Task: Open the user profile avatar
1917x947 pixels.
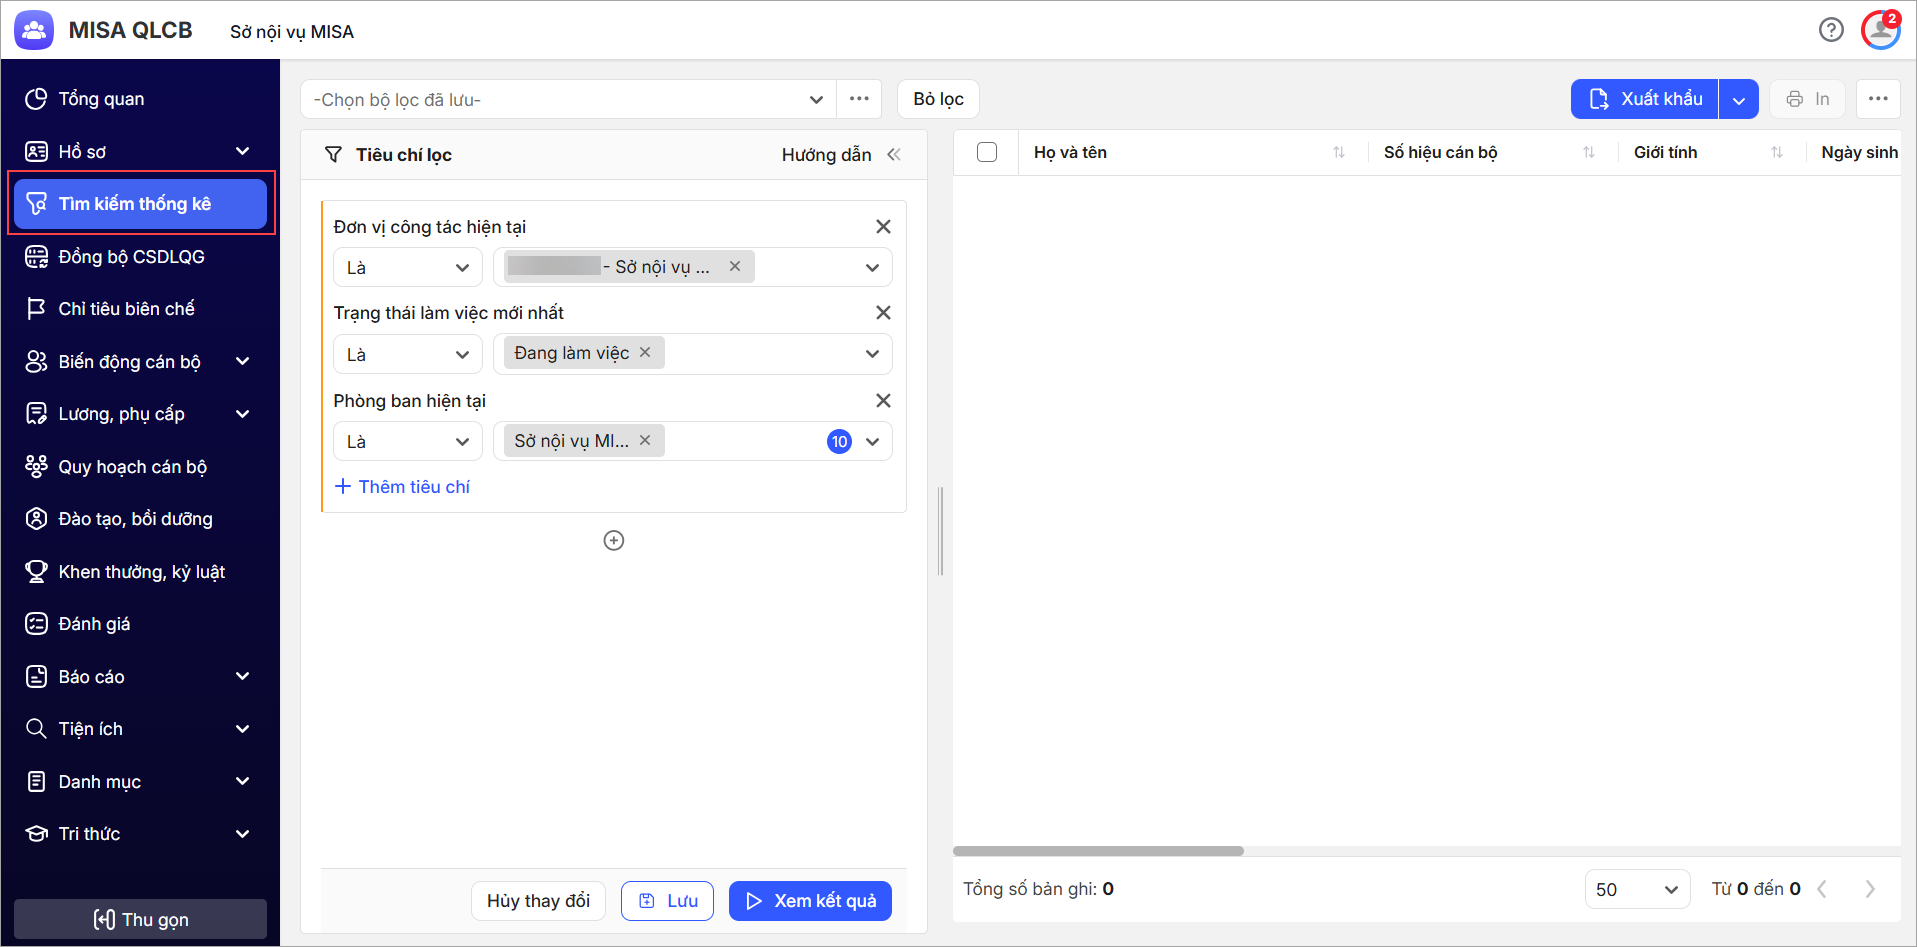Action: [1880, 30]
